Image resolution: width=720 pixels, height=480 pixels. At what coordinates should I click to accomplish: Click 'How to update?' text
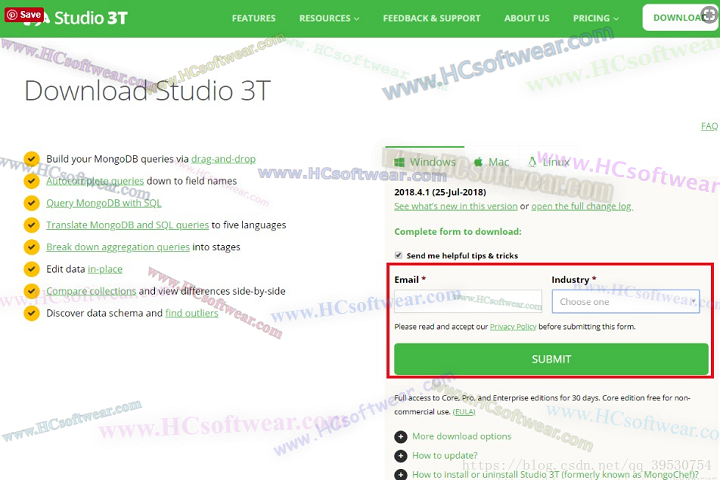444,456
